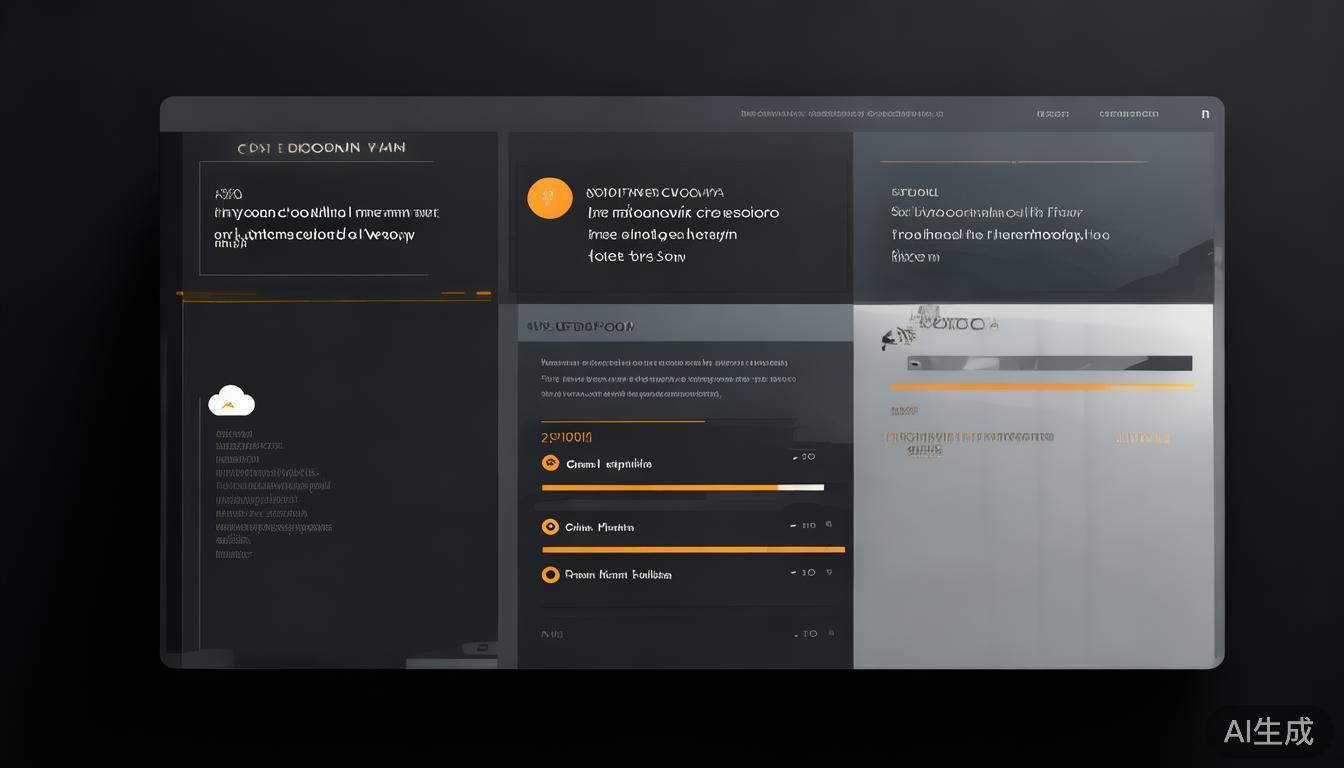The image size is (1344, 768).
Task: Click the dark input bar in right panel
Action: click(x=1049, y=364)
